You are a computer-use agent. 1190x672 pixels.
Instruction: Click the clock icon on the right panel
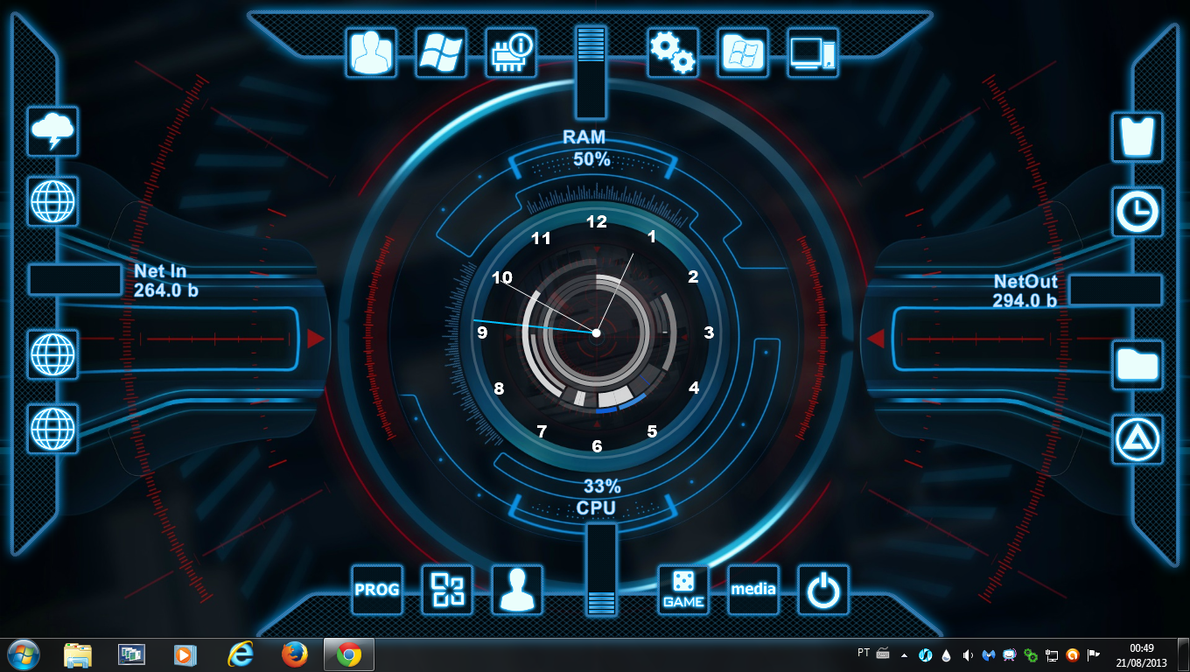1138,212
